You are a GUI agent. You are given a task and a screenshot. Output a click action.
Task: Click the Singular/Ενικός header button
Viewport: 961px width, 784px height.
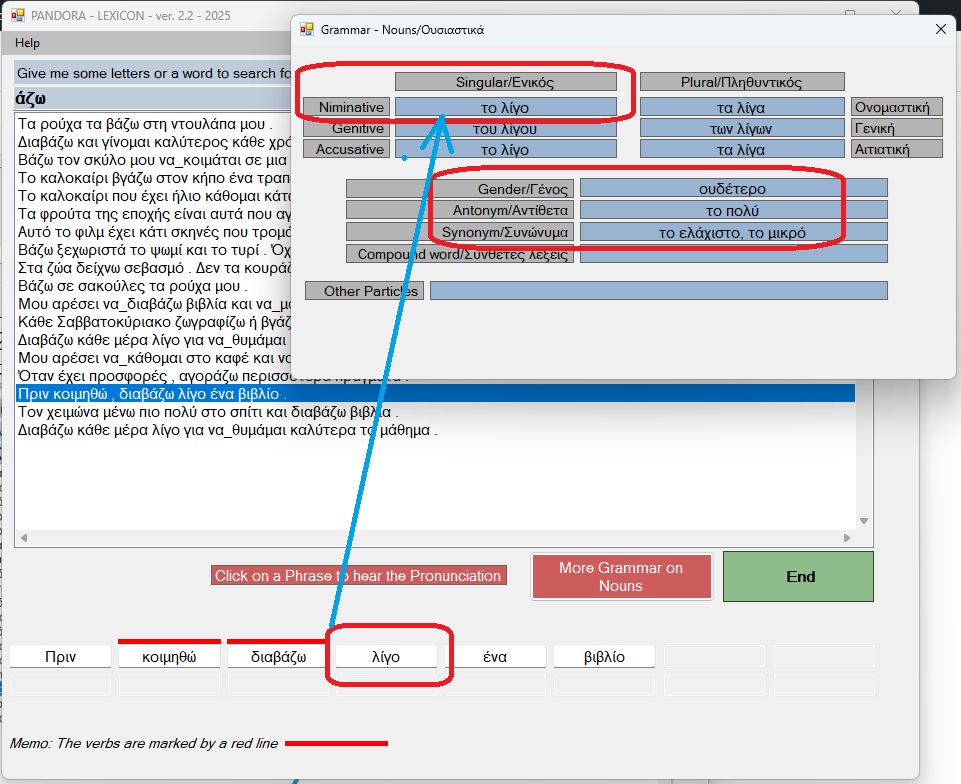[505, 82]
